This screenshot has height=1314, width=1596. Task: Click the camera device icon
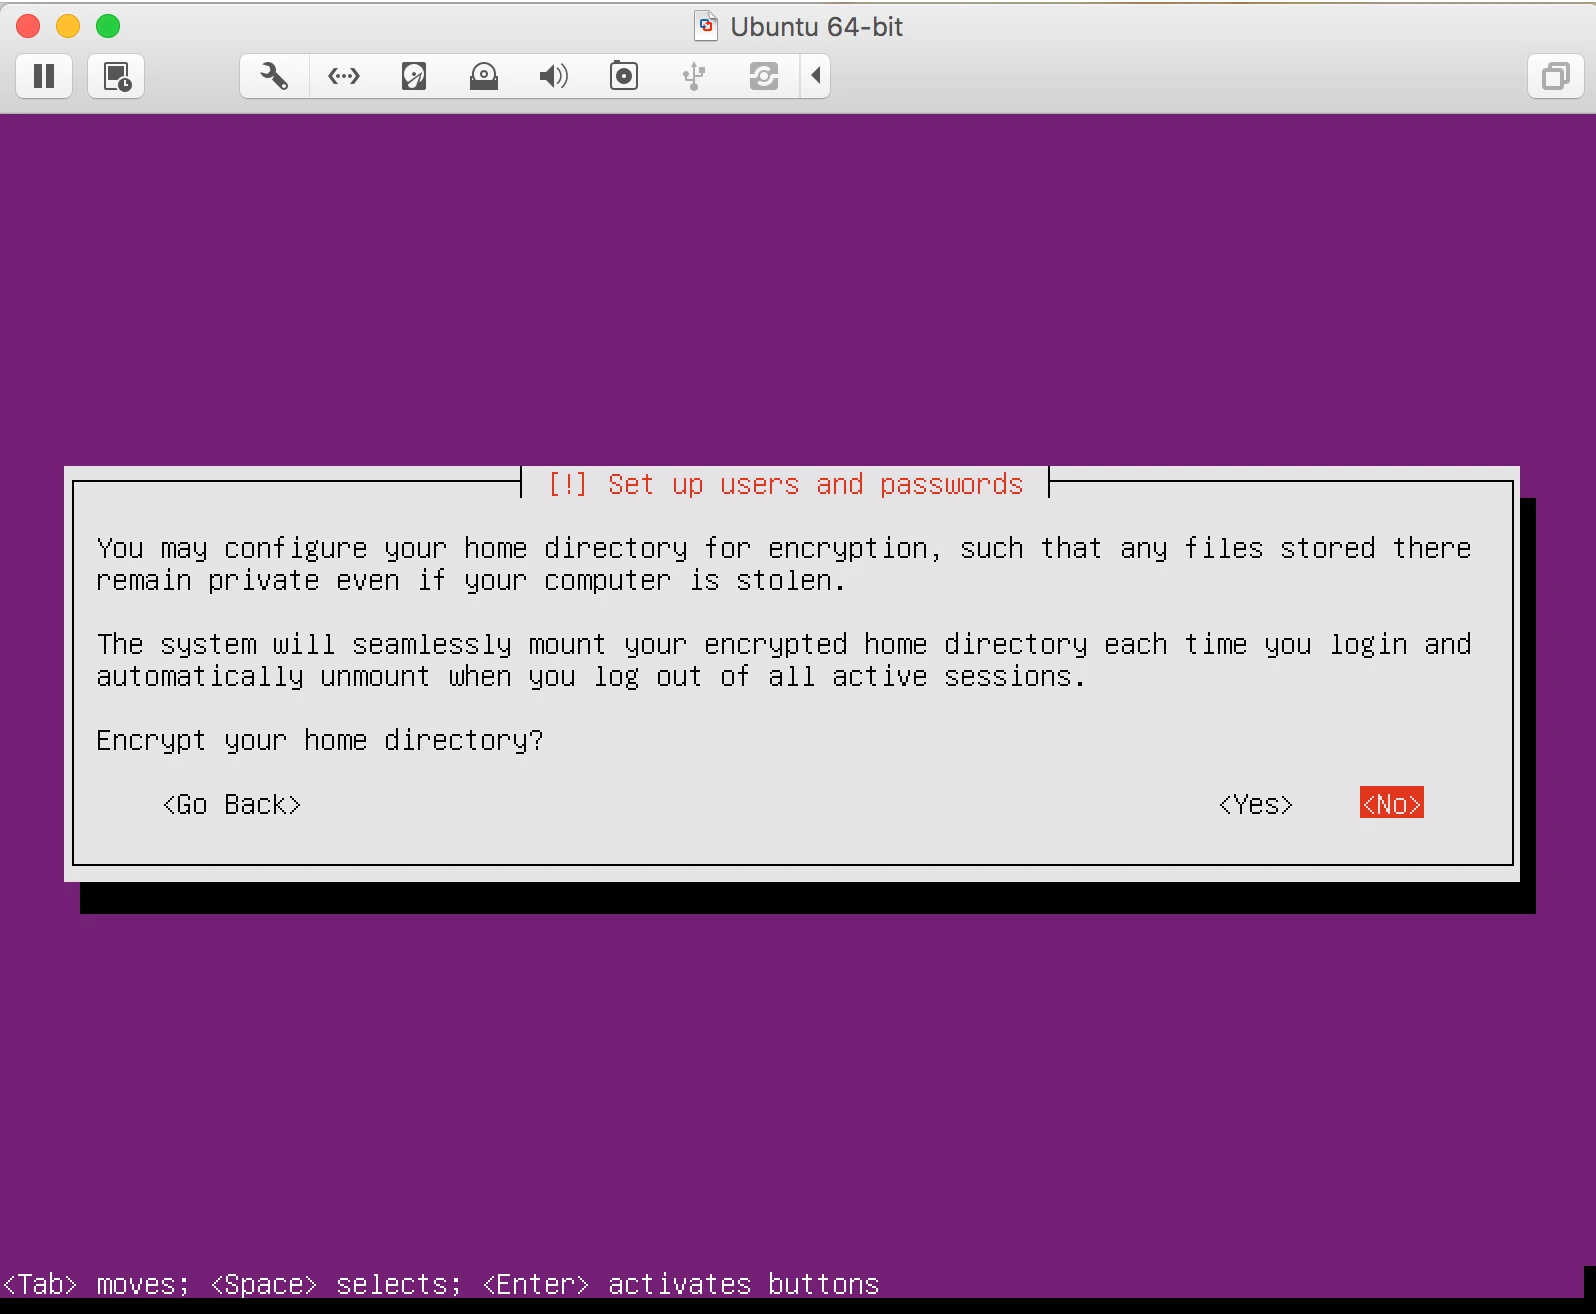[x=624, y=76]
